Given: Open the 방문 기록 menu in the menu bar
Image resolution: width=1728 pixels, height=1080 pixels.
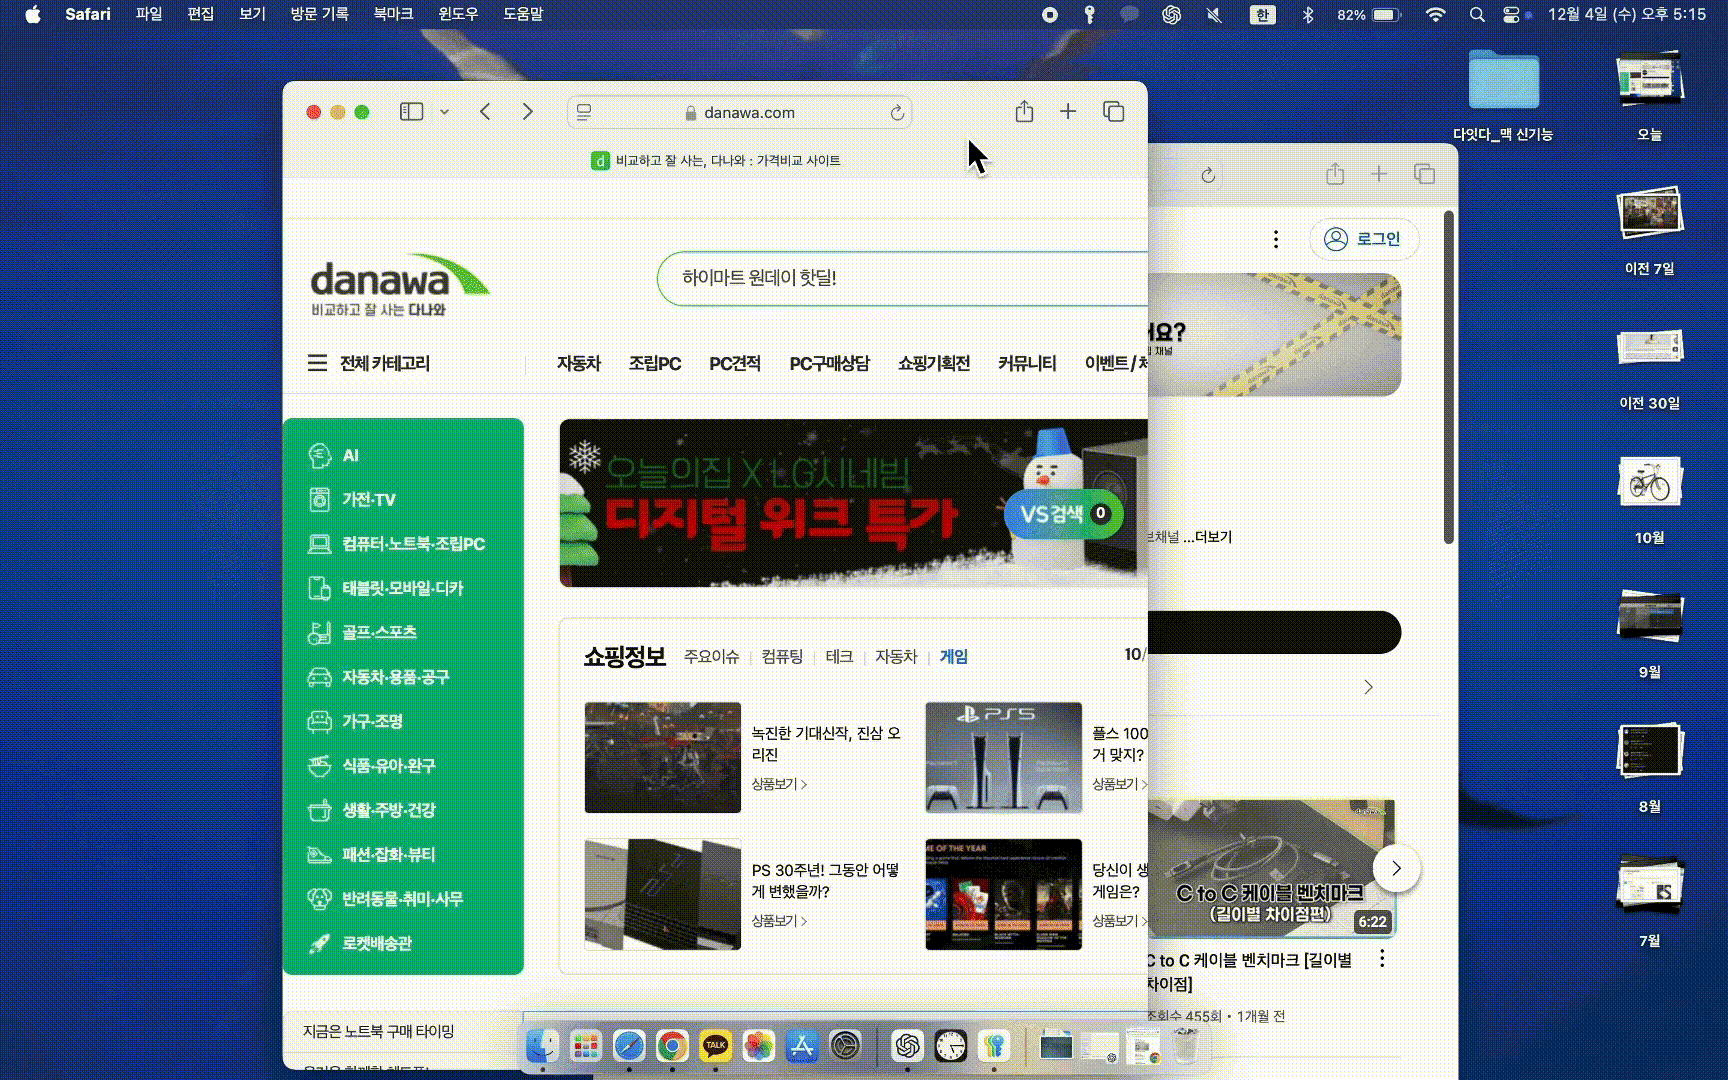Looking at the screenshot, I should pyautogui.click(x=319, y=14).
